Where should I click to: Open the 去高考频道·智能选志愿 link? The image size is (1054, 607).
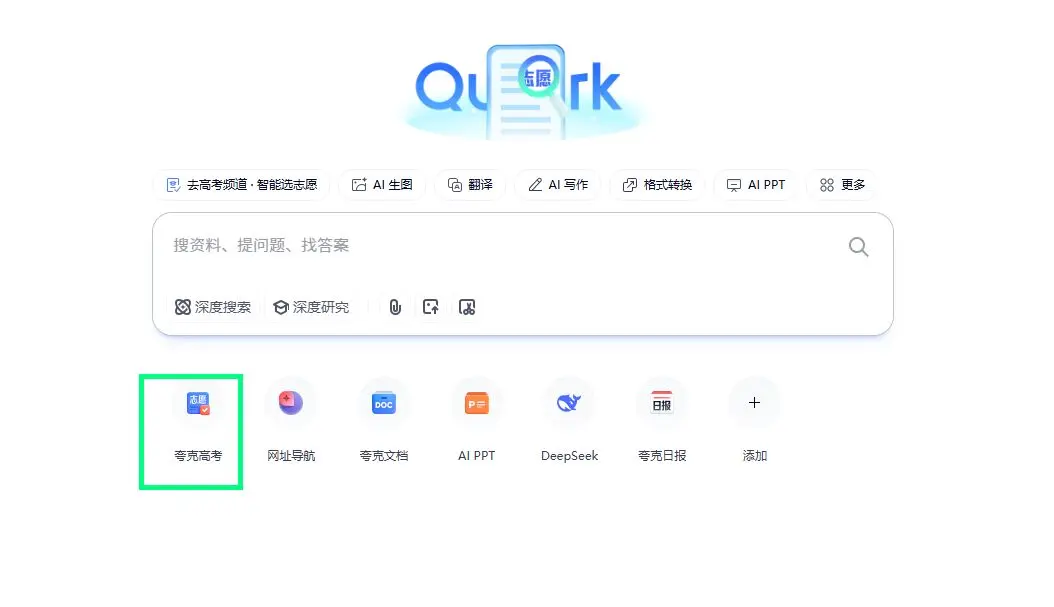click(x=242, y=185)
